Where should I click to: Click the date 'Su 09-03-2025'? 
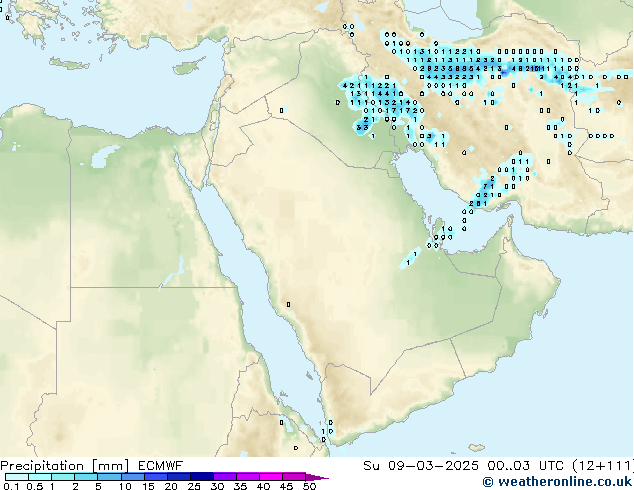421,466
